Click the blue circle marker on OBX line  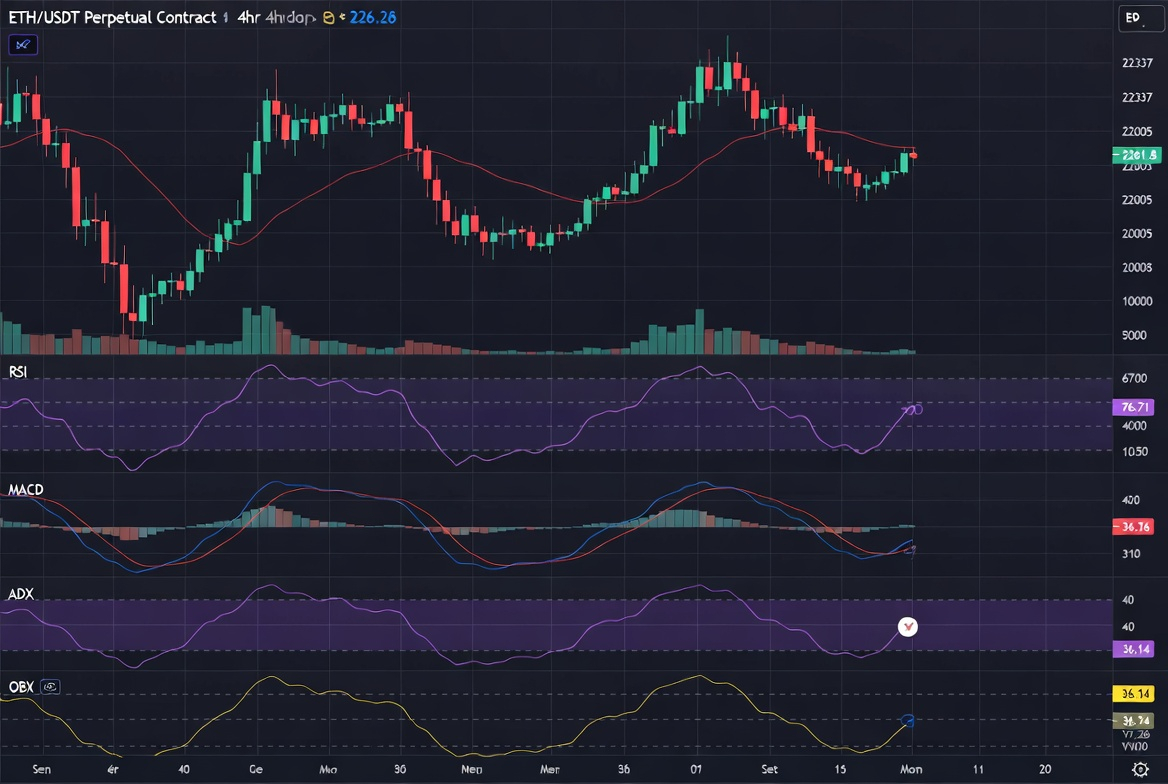pos(907,720)
